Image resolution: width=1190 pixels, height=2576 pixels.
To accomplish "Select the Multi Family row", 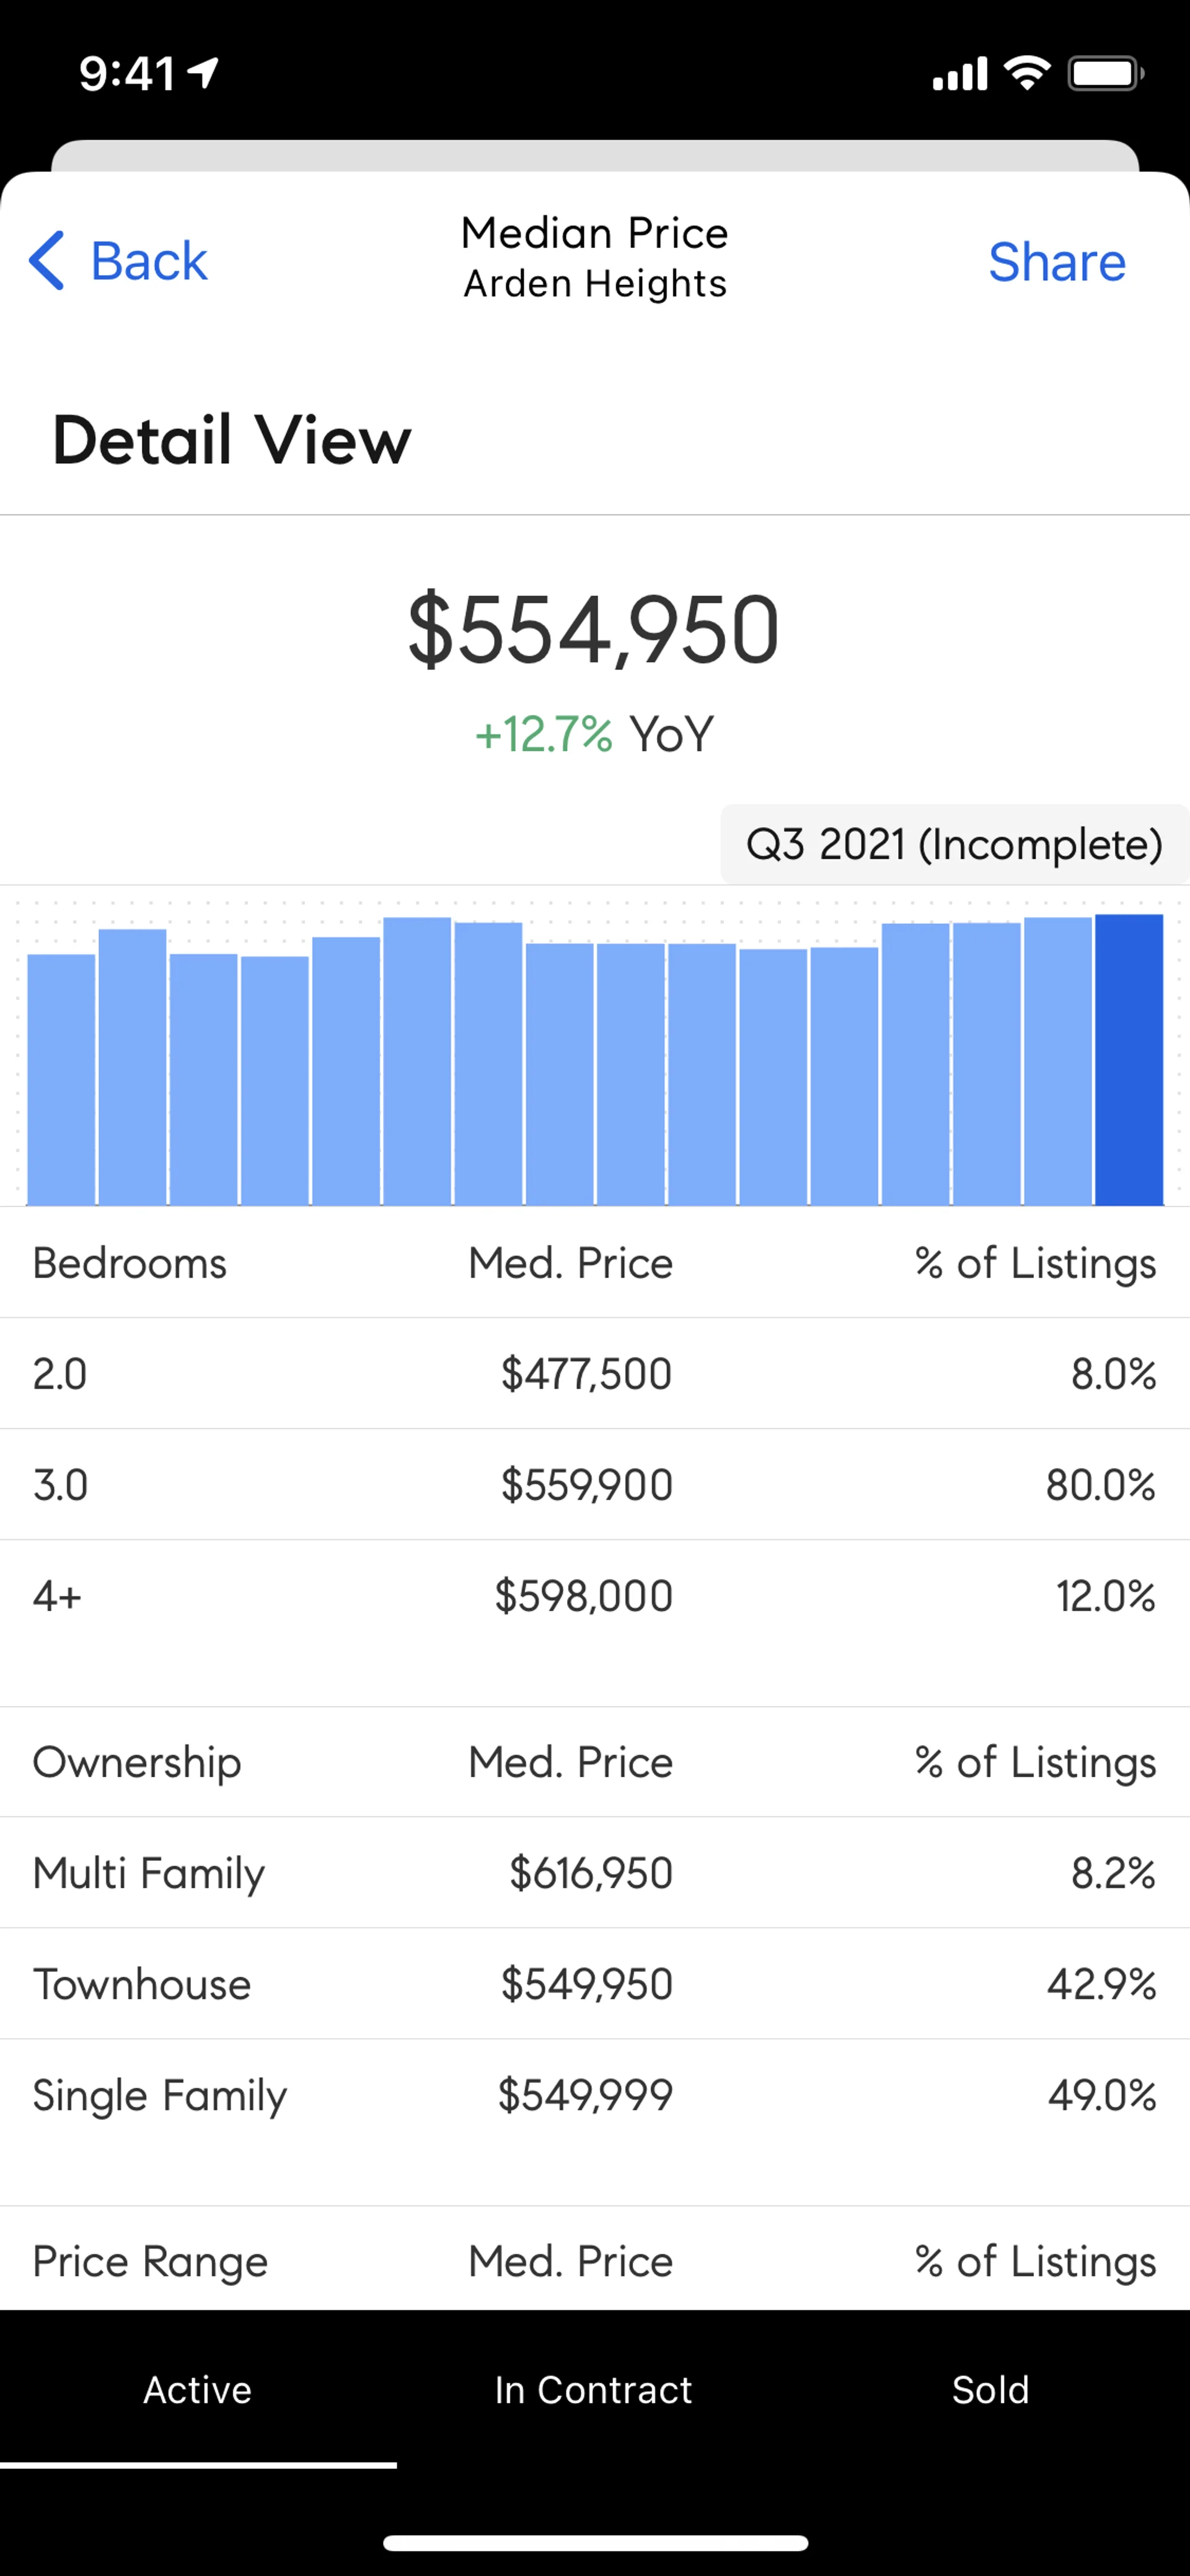I will pos(594,1872).
